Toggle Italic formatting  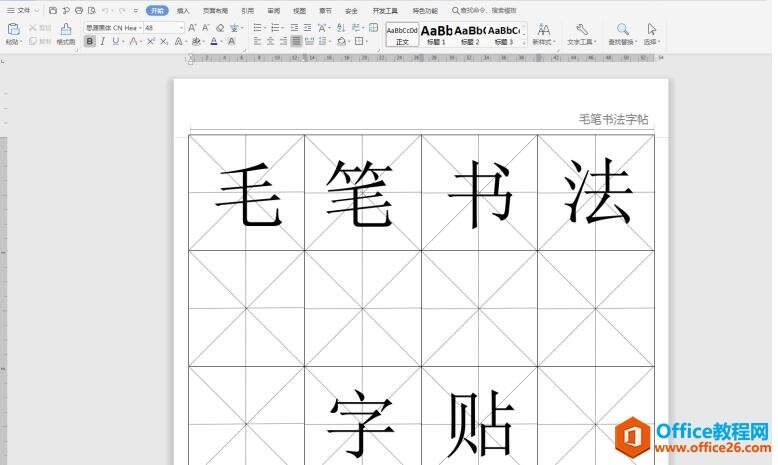103,42
